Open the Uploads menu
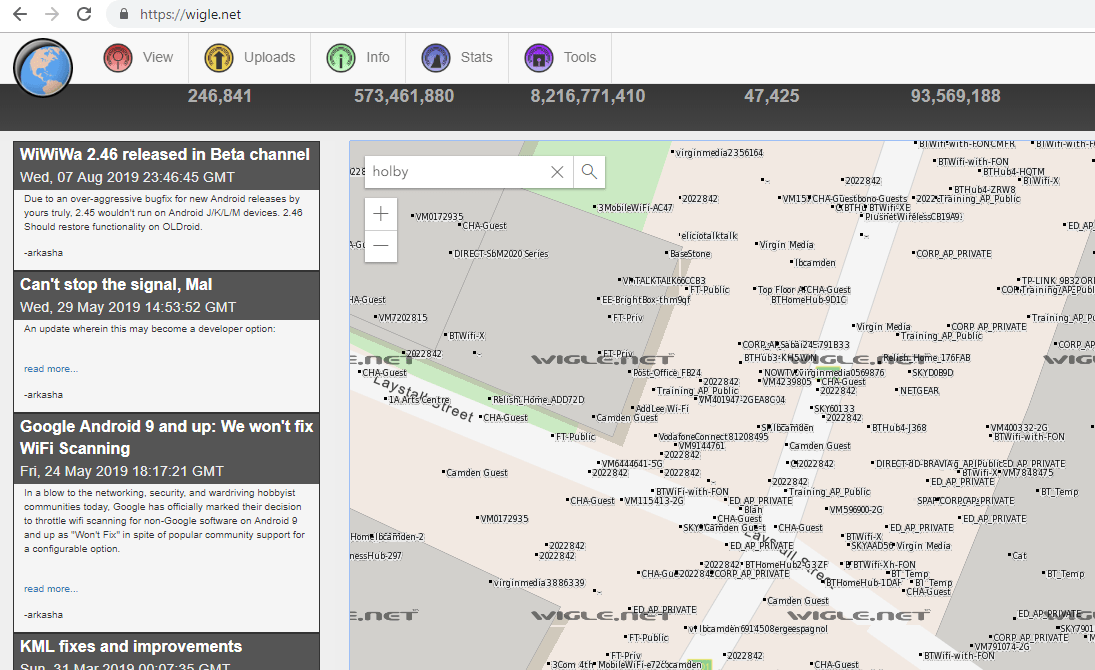Image resolution: width=1095 pixels, height=670 pixels. tap(269, 58)
